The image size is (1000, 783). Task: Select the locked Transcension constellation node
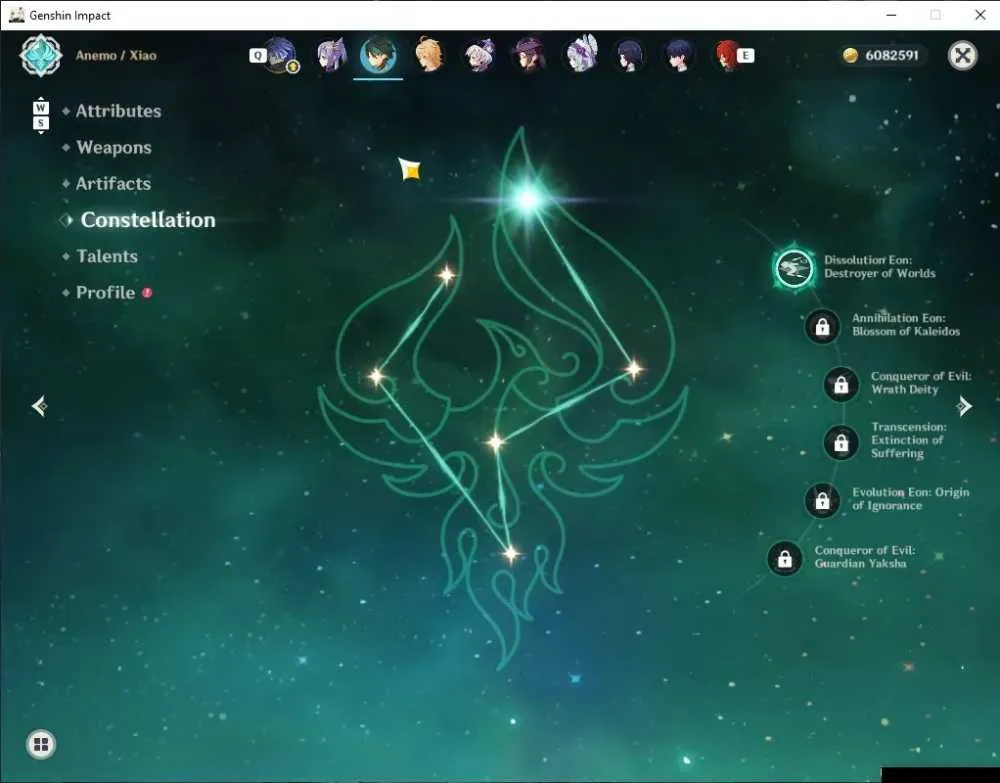click(841, 443)
